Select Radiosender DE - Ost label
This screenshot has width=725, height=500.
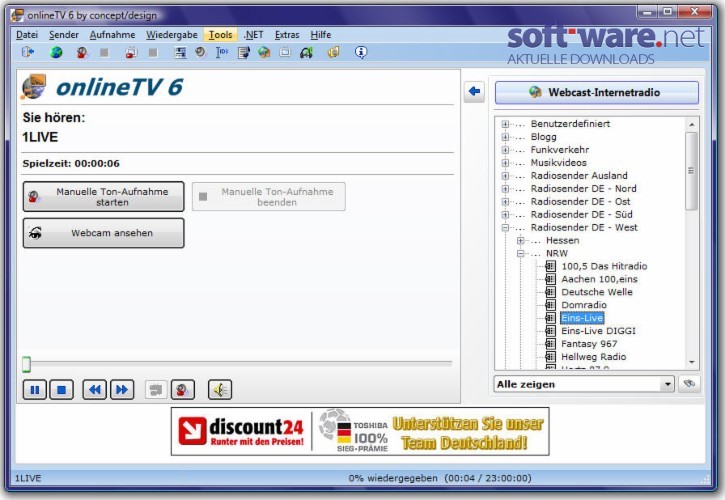(580, 202)
